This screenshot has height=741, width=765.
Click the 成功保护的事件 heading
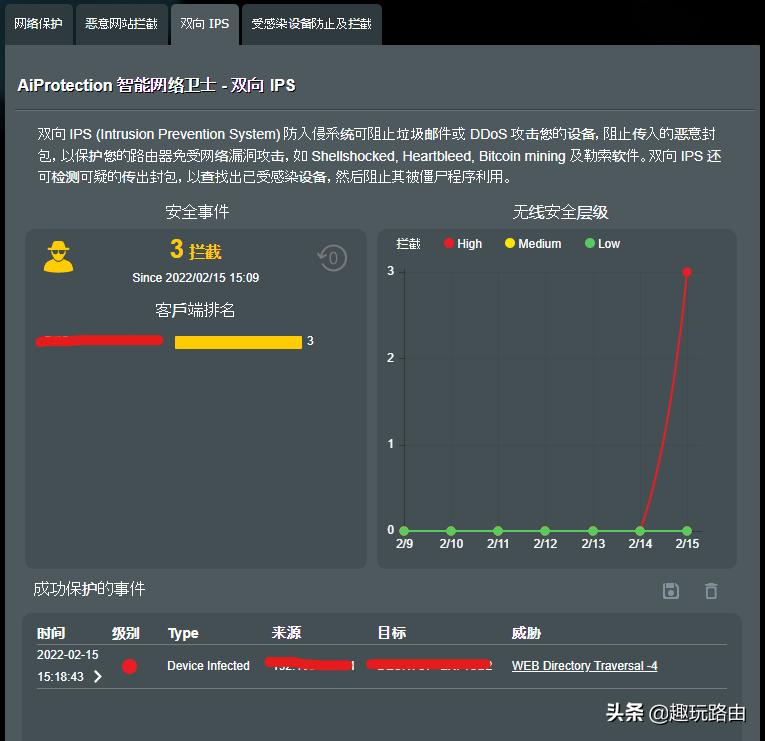coord(89,589)
